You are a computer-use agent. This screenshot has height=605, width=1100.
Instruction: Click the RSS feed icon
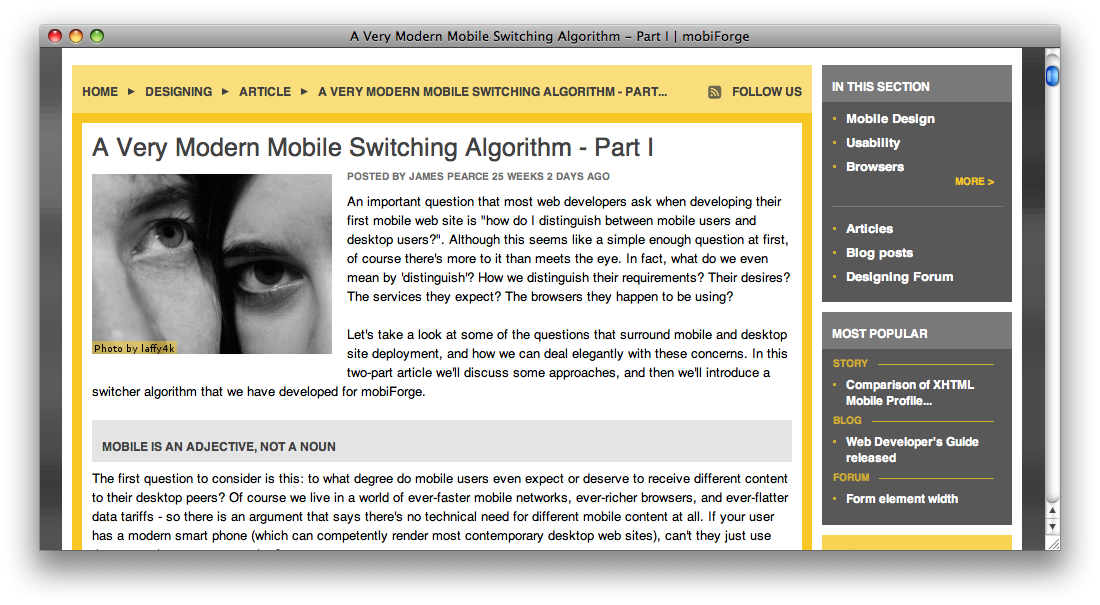pos(714,92)
